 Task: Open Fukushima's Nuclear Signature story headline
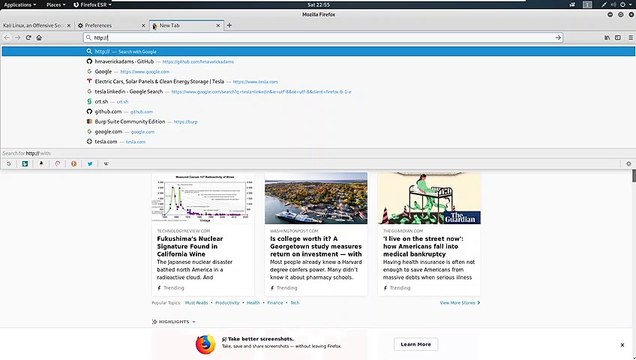[x=190, y=246]
